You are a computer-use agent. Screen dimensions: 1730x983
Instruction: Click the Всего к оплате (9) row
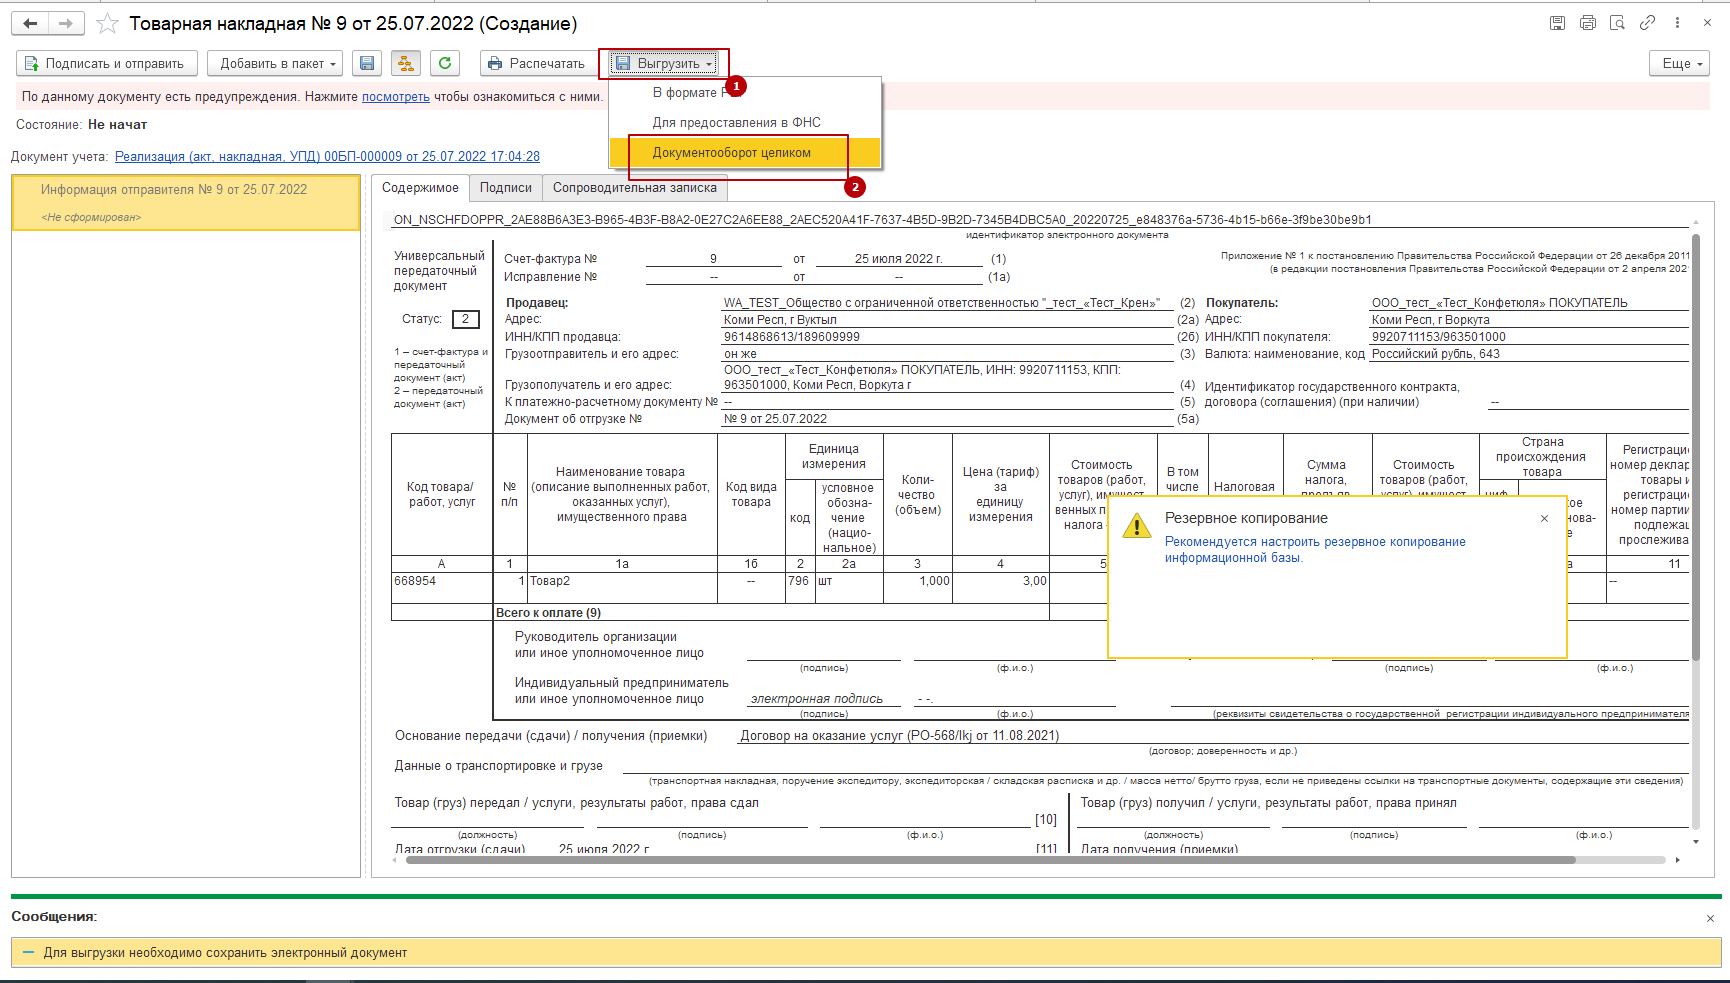[548, 613]
